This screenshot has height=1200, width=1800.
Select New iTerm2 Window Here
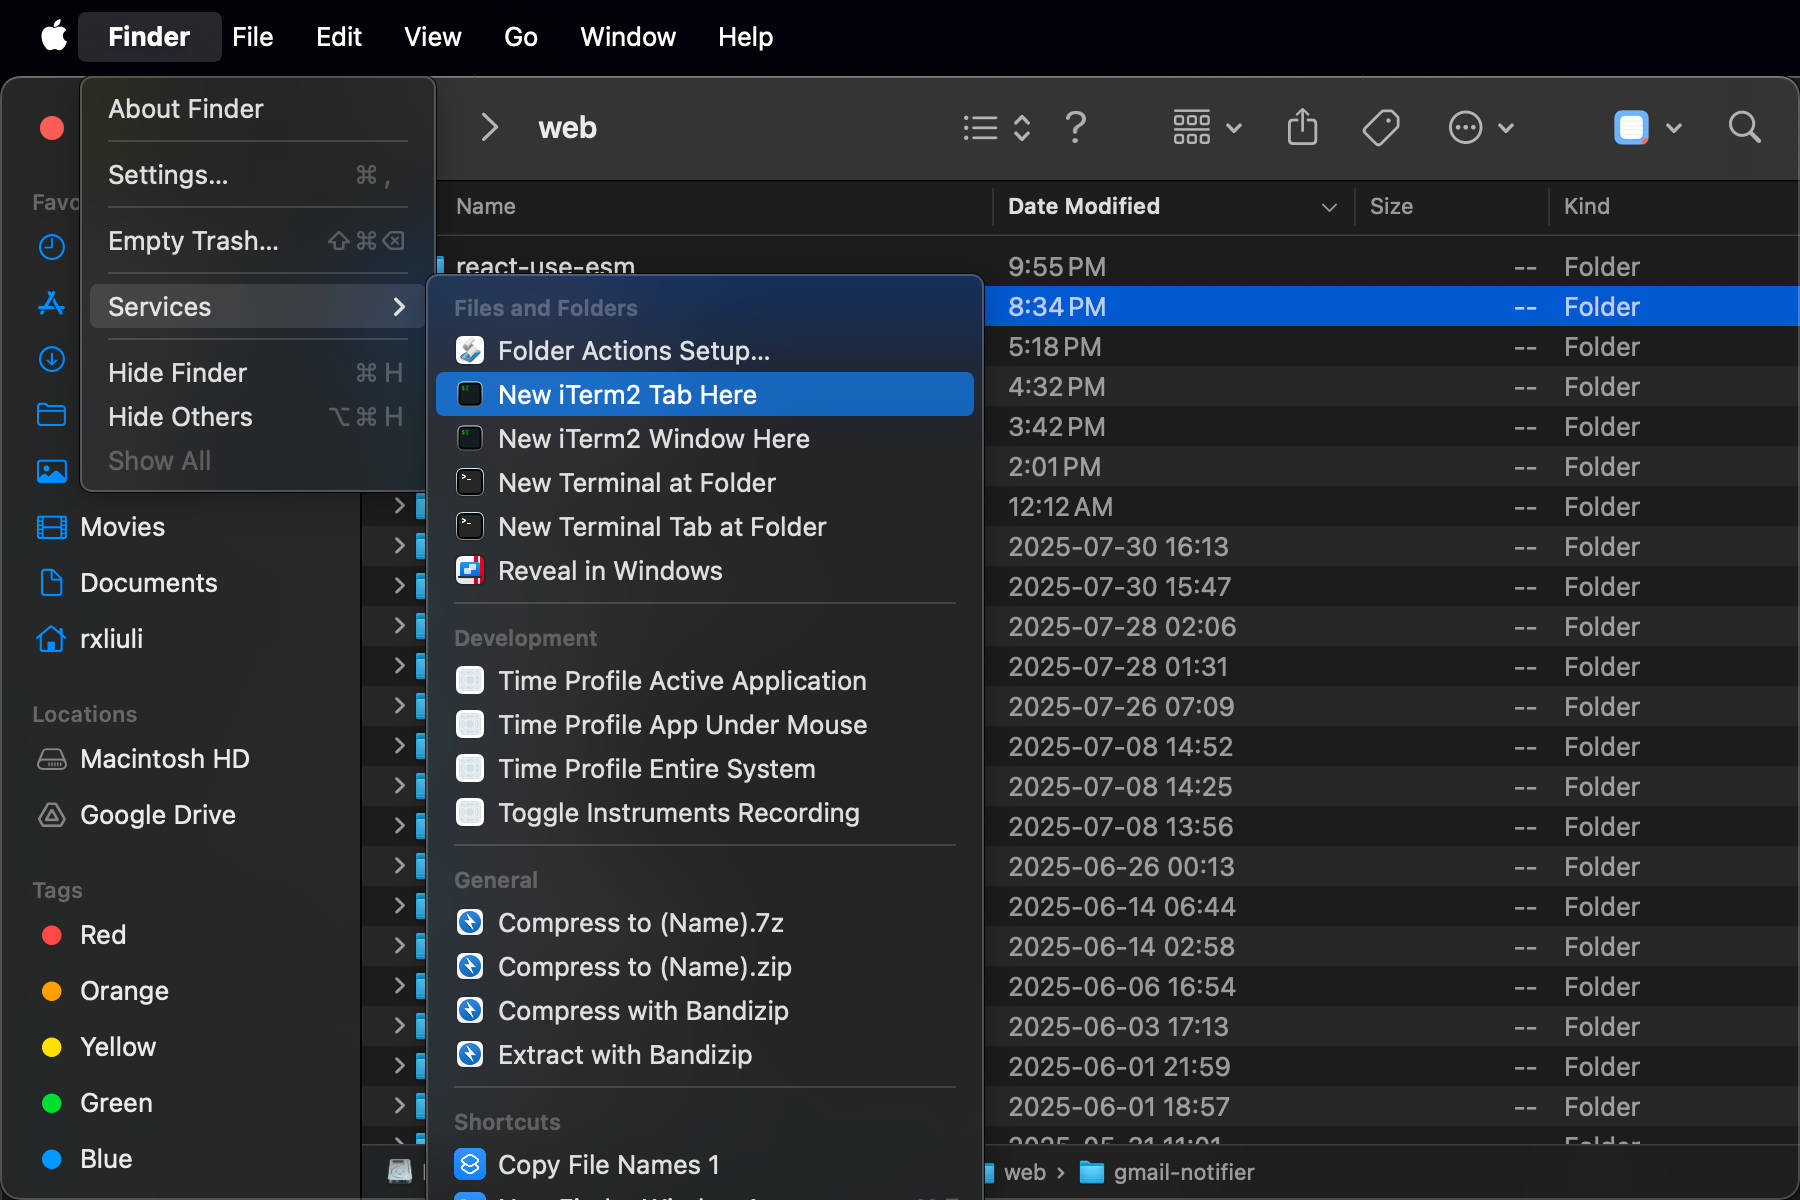(705, 439)
